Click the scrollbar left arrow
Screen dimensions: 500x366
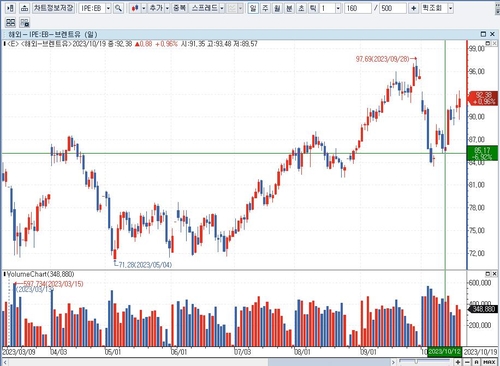tap(5, 362)
